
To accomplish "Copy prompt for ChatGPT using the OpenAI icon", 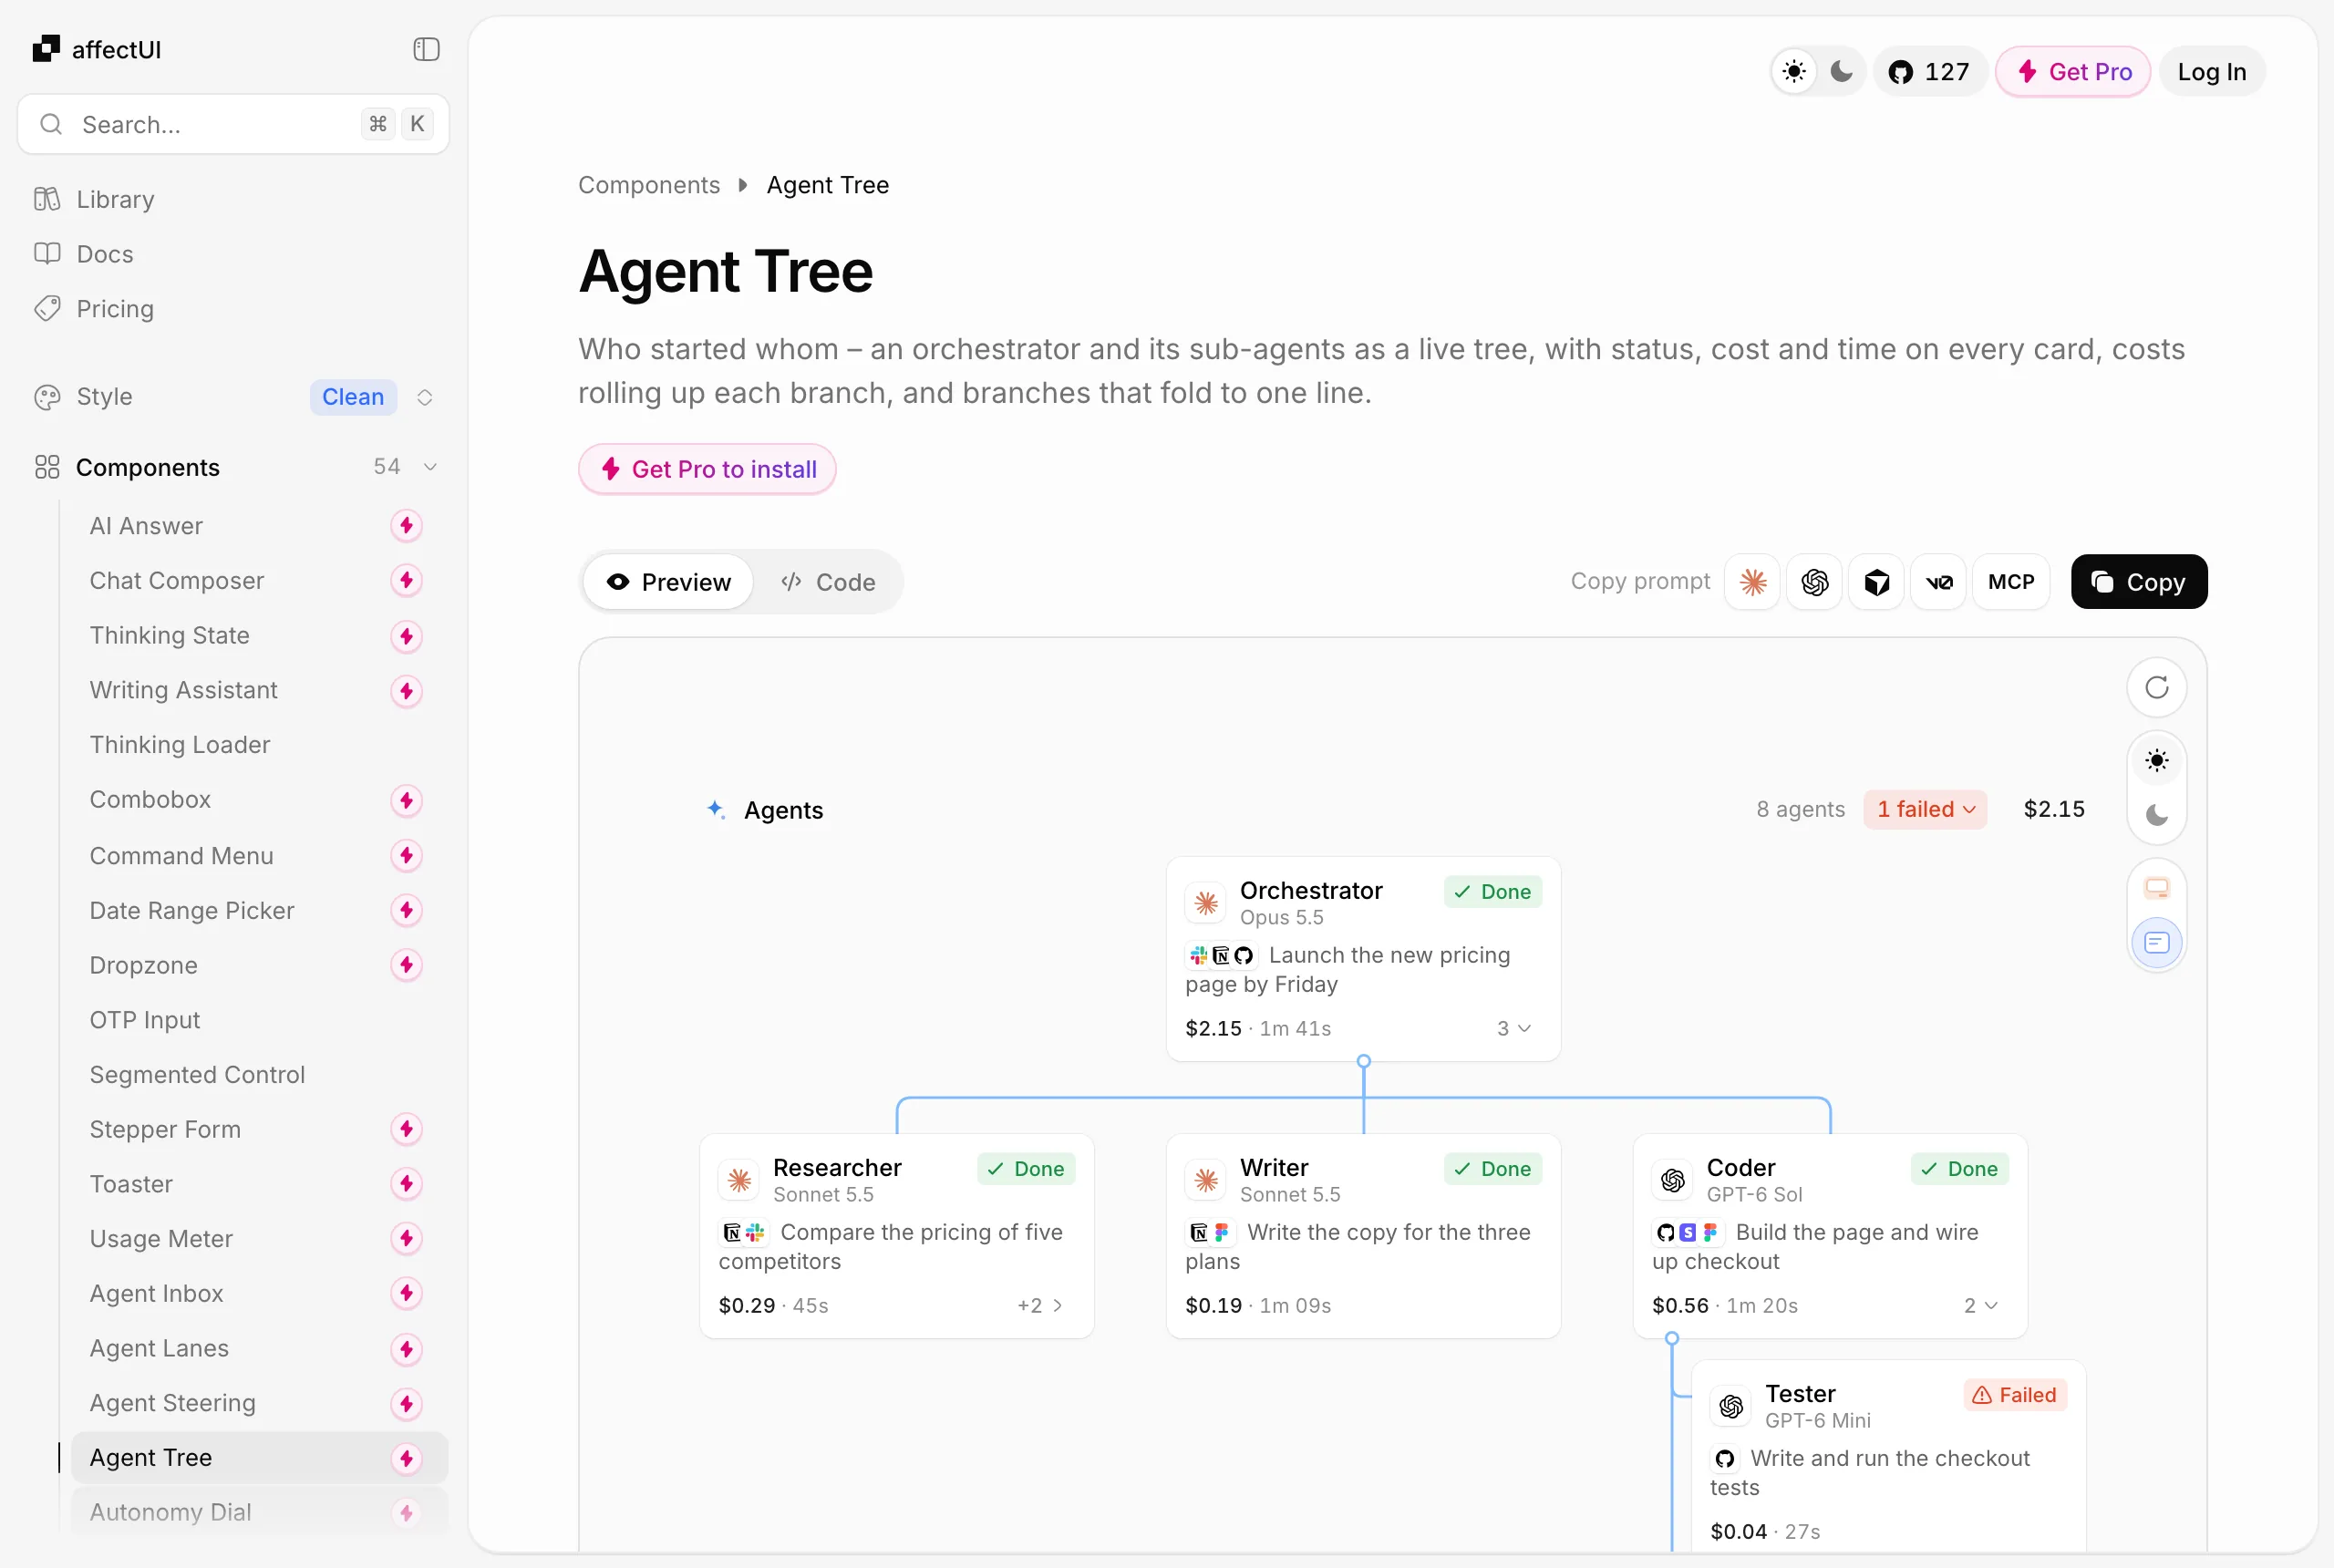I will tap(1815, 582).
